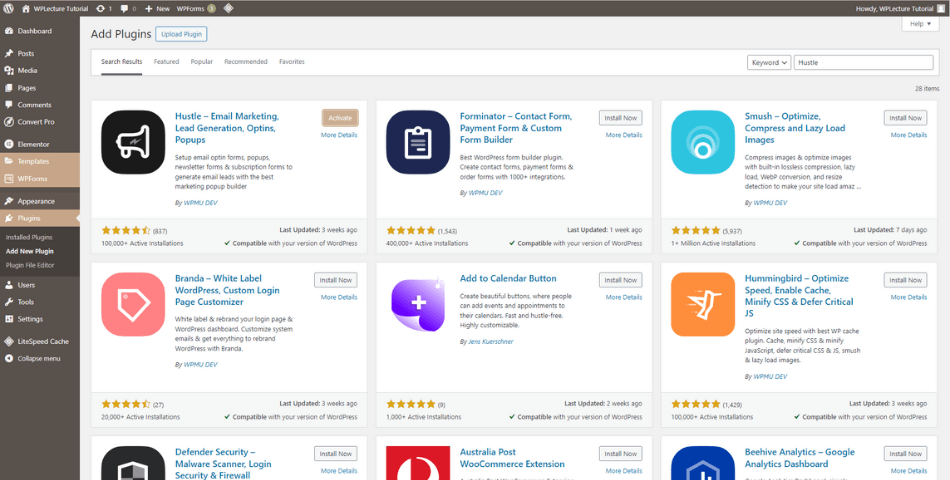Install the Defender Security plugin
This screenshot has height=480, width=950.
(x=336, y=453)
